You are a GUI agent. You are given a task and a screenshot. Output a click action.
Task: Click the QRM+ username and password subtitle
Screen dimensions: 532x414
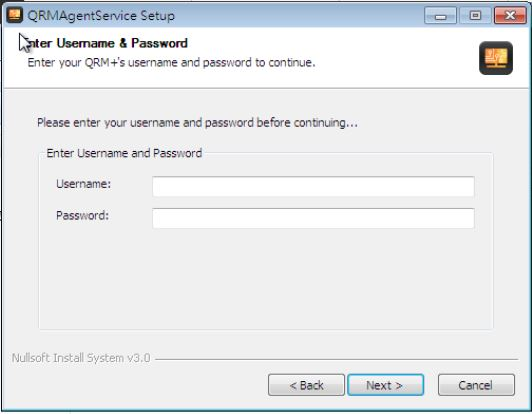[x=171, y=62]
